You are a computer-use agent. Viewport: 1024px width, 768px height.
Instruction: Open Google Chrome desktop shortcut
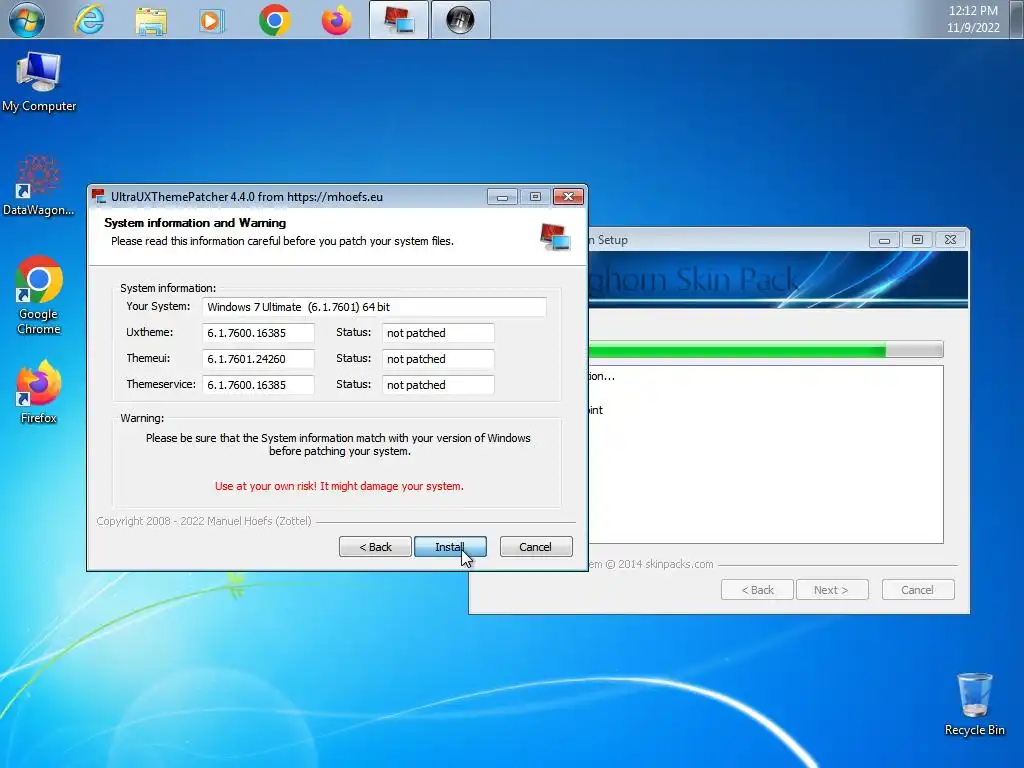[39, 295]
